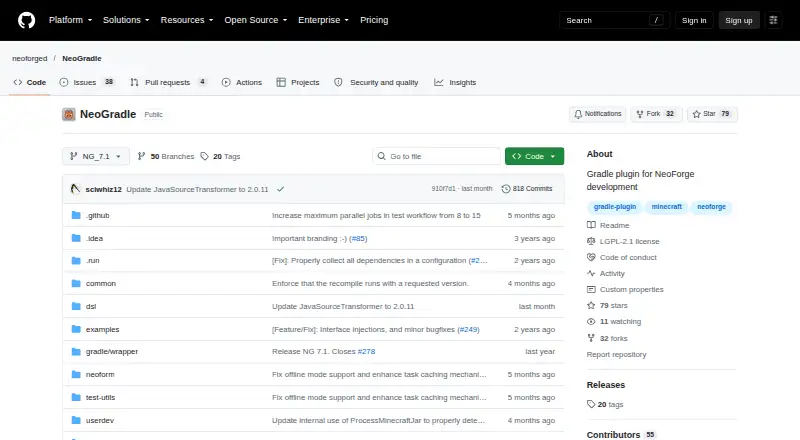Click the header Search field
The width and height of the screenshot is (800, 440).
(614, 20)
